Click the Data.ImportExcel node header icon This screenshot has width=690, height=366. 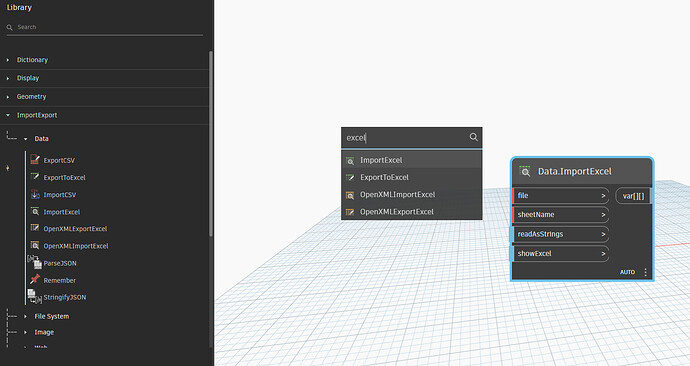click(x=525, y=171)
